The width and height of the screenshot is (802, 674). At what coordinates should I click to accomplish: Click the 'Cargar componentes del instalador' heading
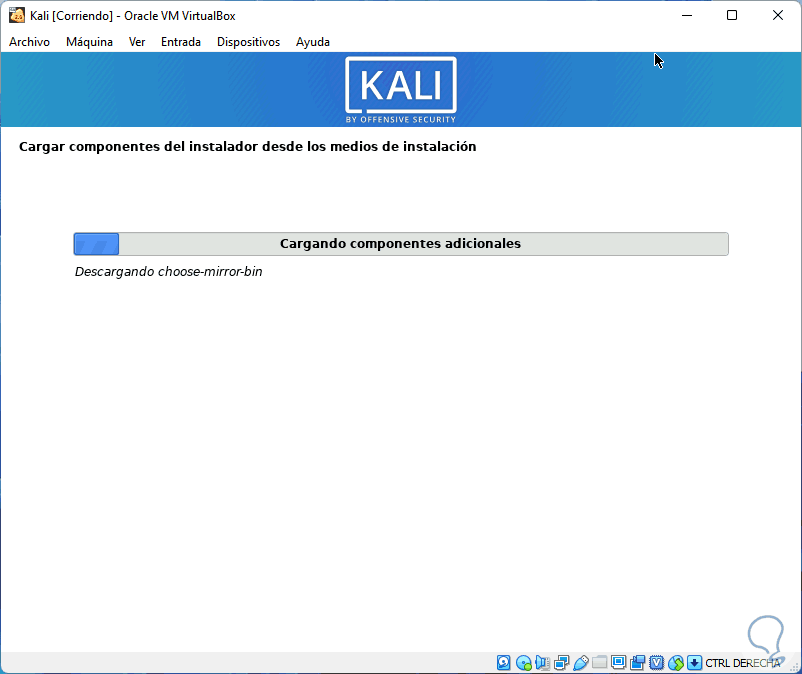pos(248,147)
